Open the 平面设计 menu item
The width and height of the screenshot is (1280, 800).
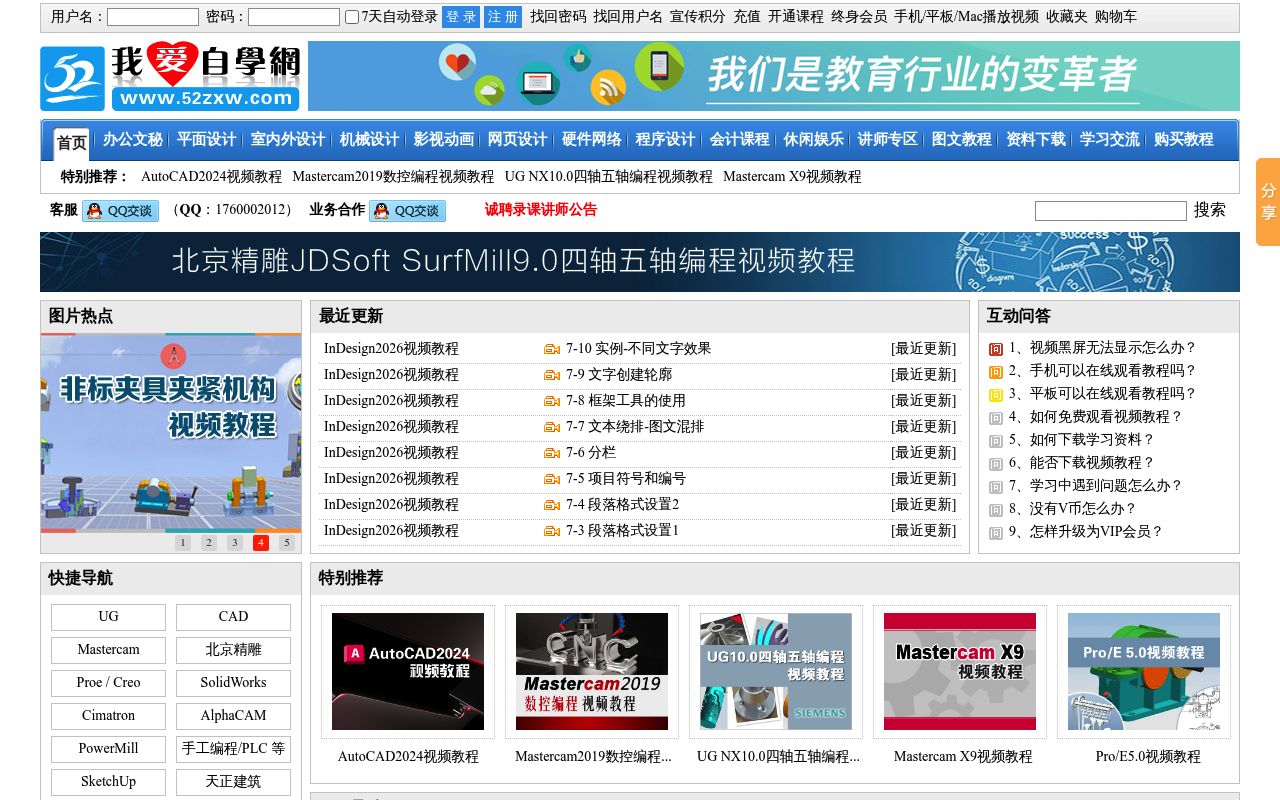pyautogui.click(x=206, y=140)
